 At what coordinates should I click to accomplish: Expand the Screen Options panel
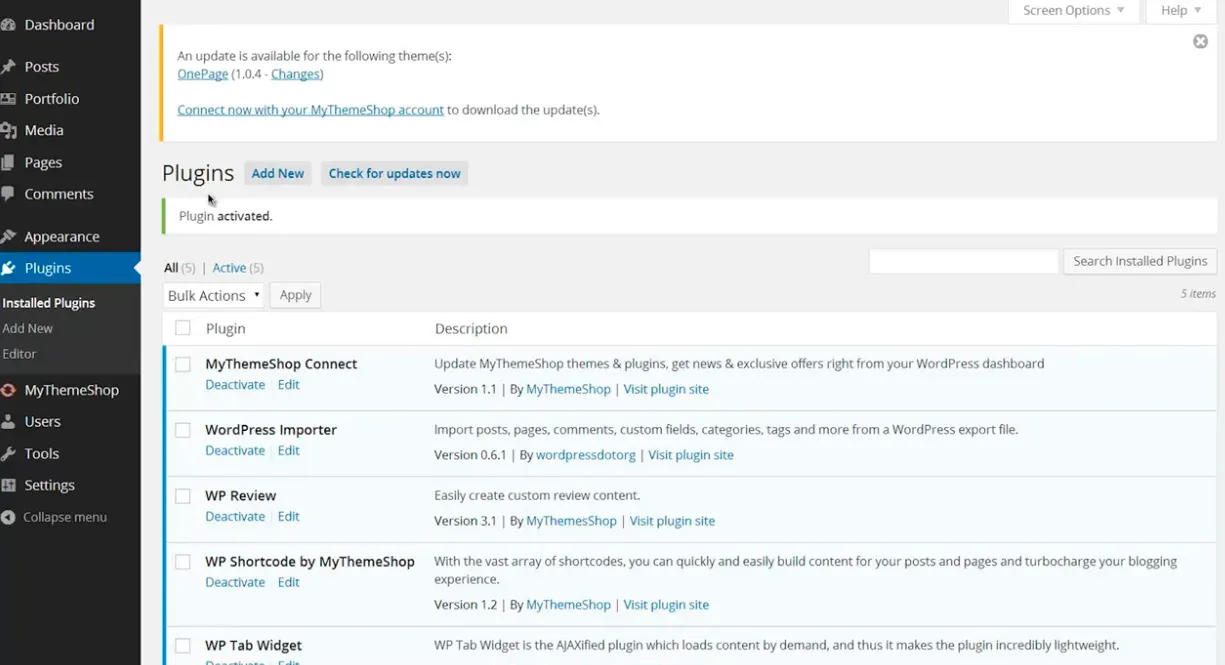point(1073,11)
